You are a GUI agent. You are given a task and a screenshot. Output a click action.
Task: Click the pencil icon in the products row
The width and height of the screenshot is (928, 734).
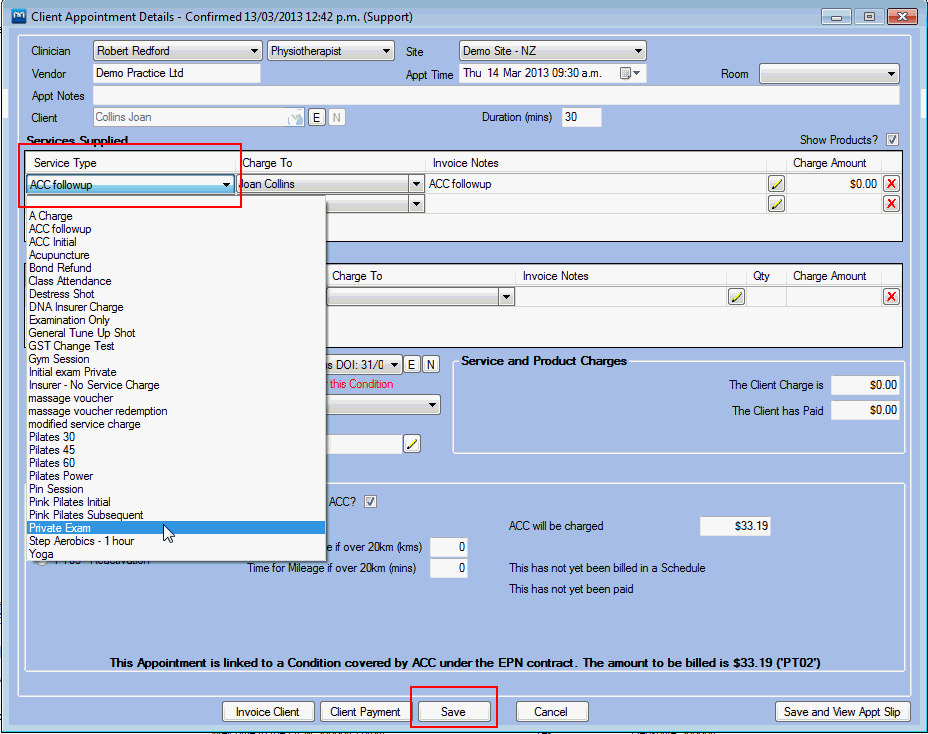[736, 297]
